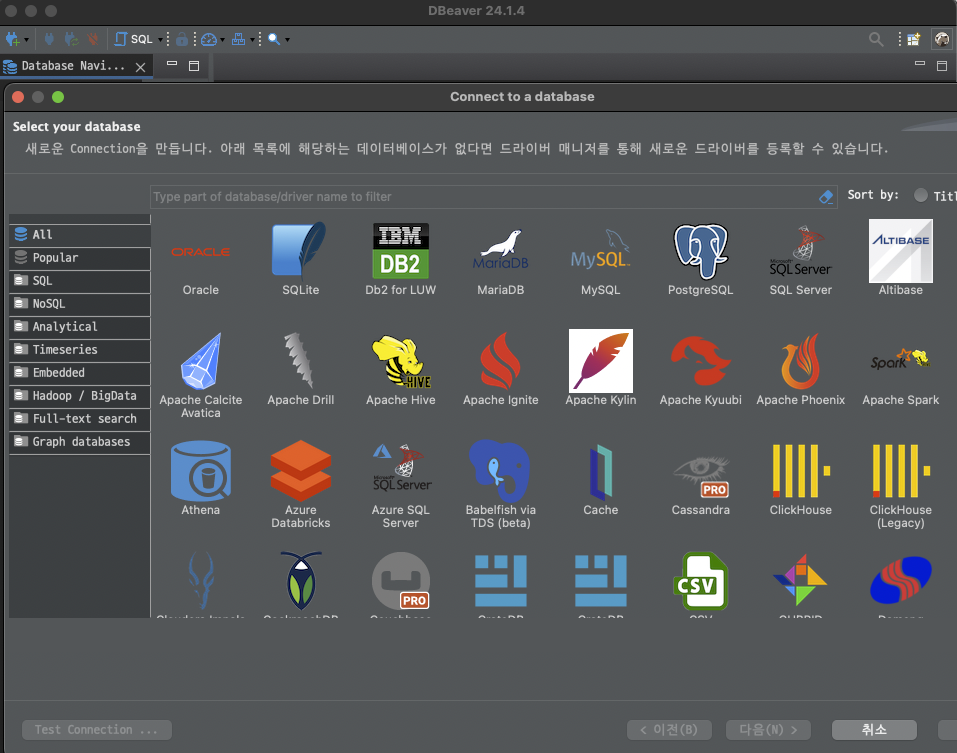The height and width of the screenshot is (753, 957).
Task: Choose the Altibase driver
Action: point(901,258)
